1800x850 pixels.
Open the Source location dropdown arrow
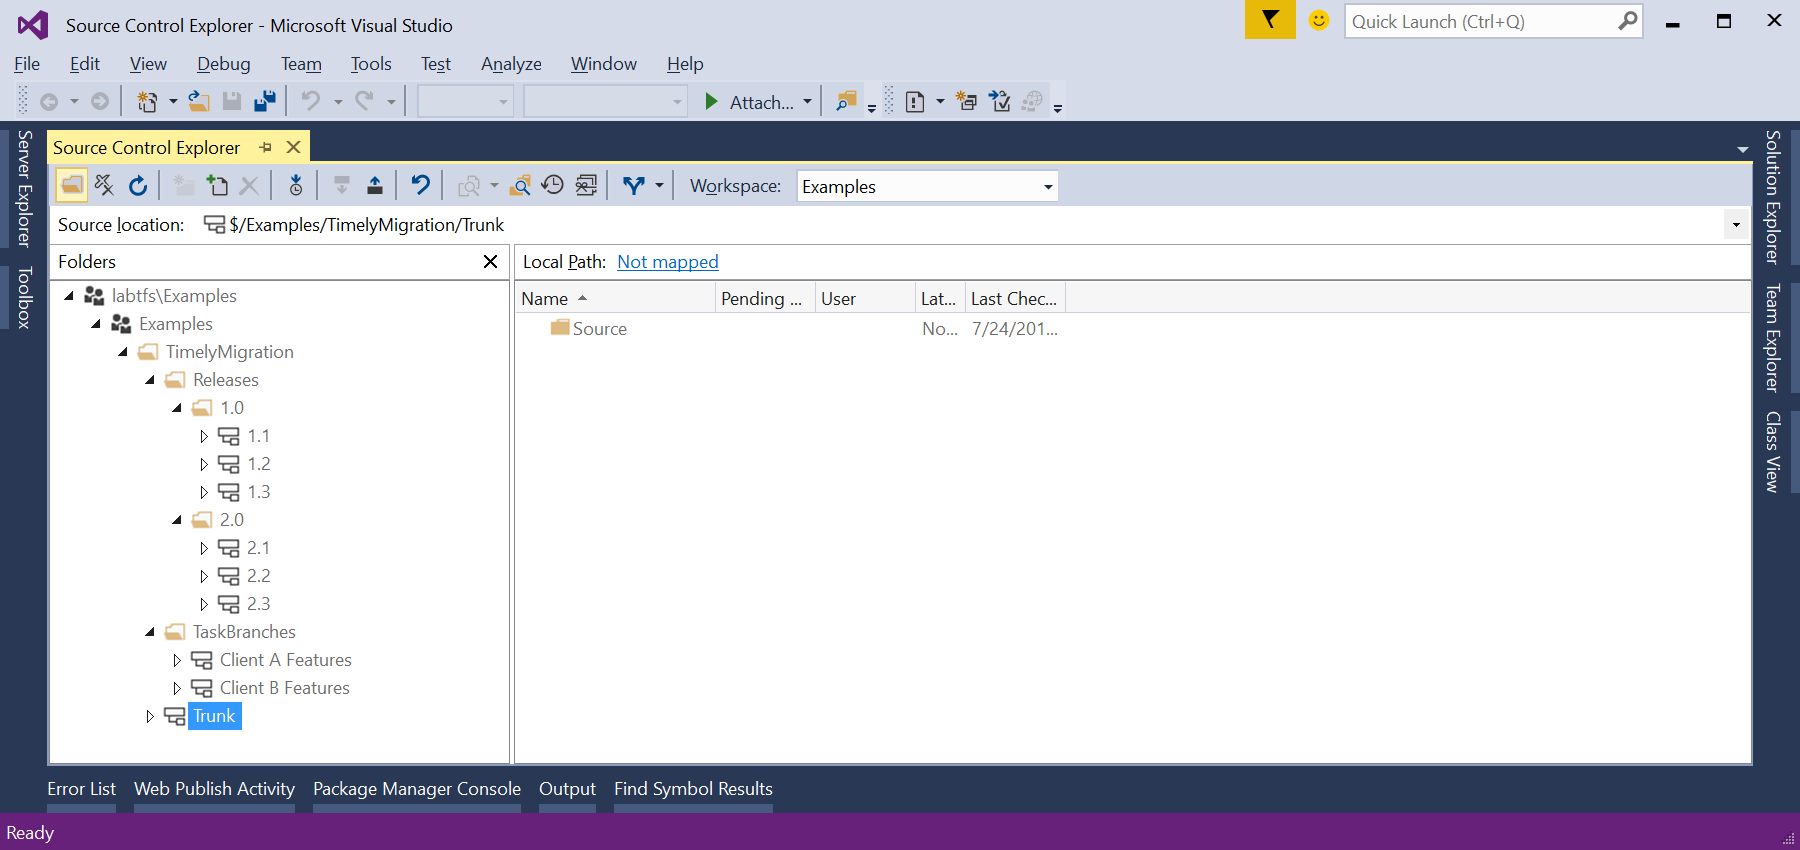1736,225
